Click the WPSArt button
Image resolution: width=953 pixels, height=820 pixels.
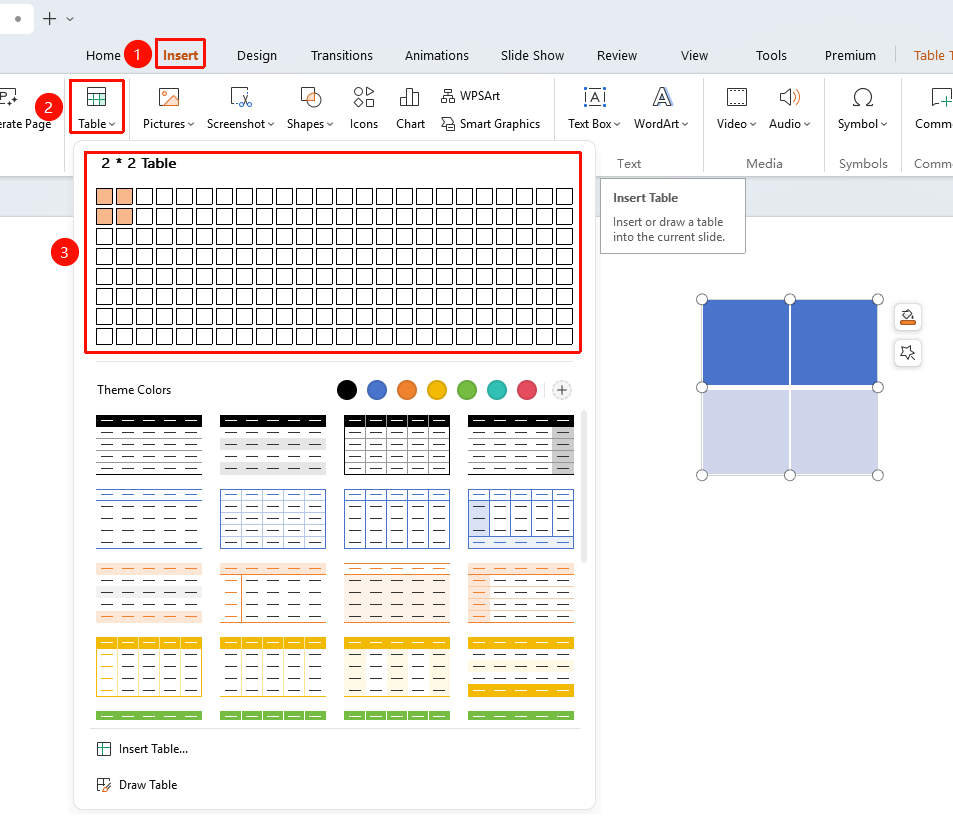(470, 96)
